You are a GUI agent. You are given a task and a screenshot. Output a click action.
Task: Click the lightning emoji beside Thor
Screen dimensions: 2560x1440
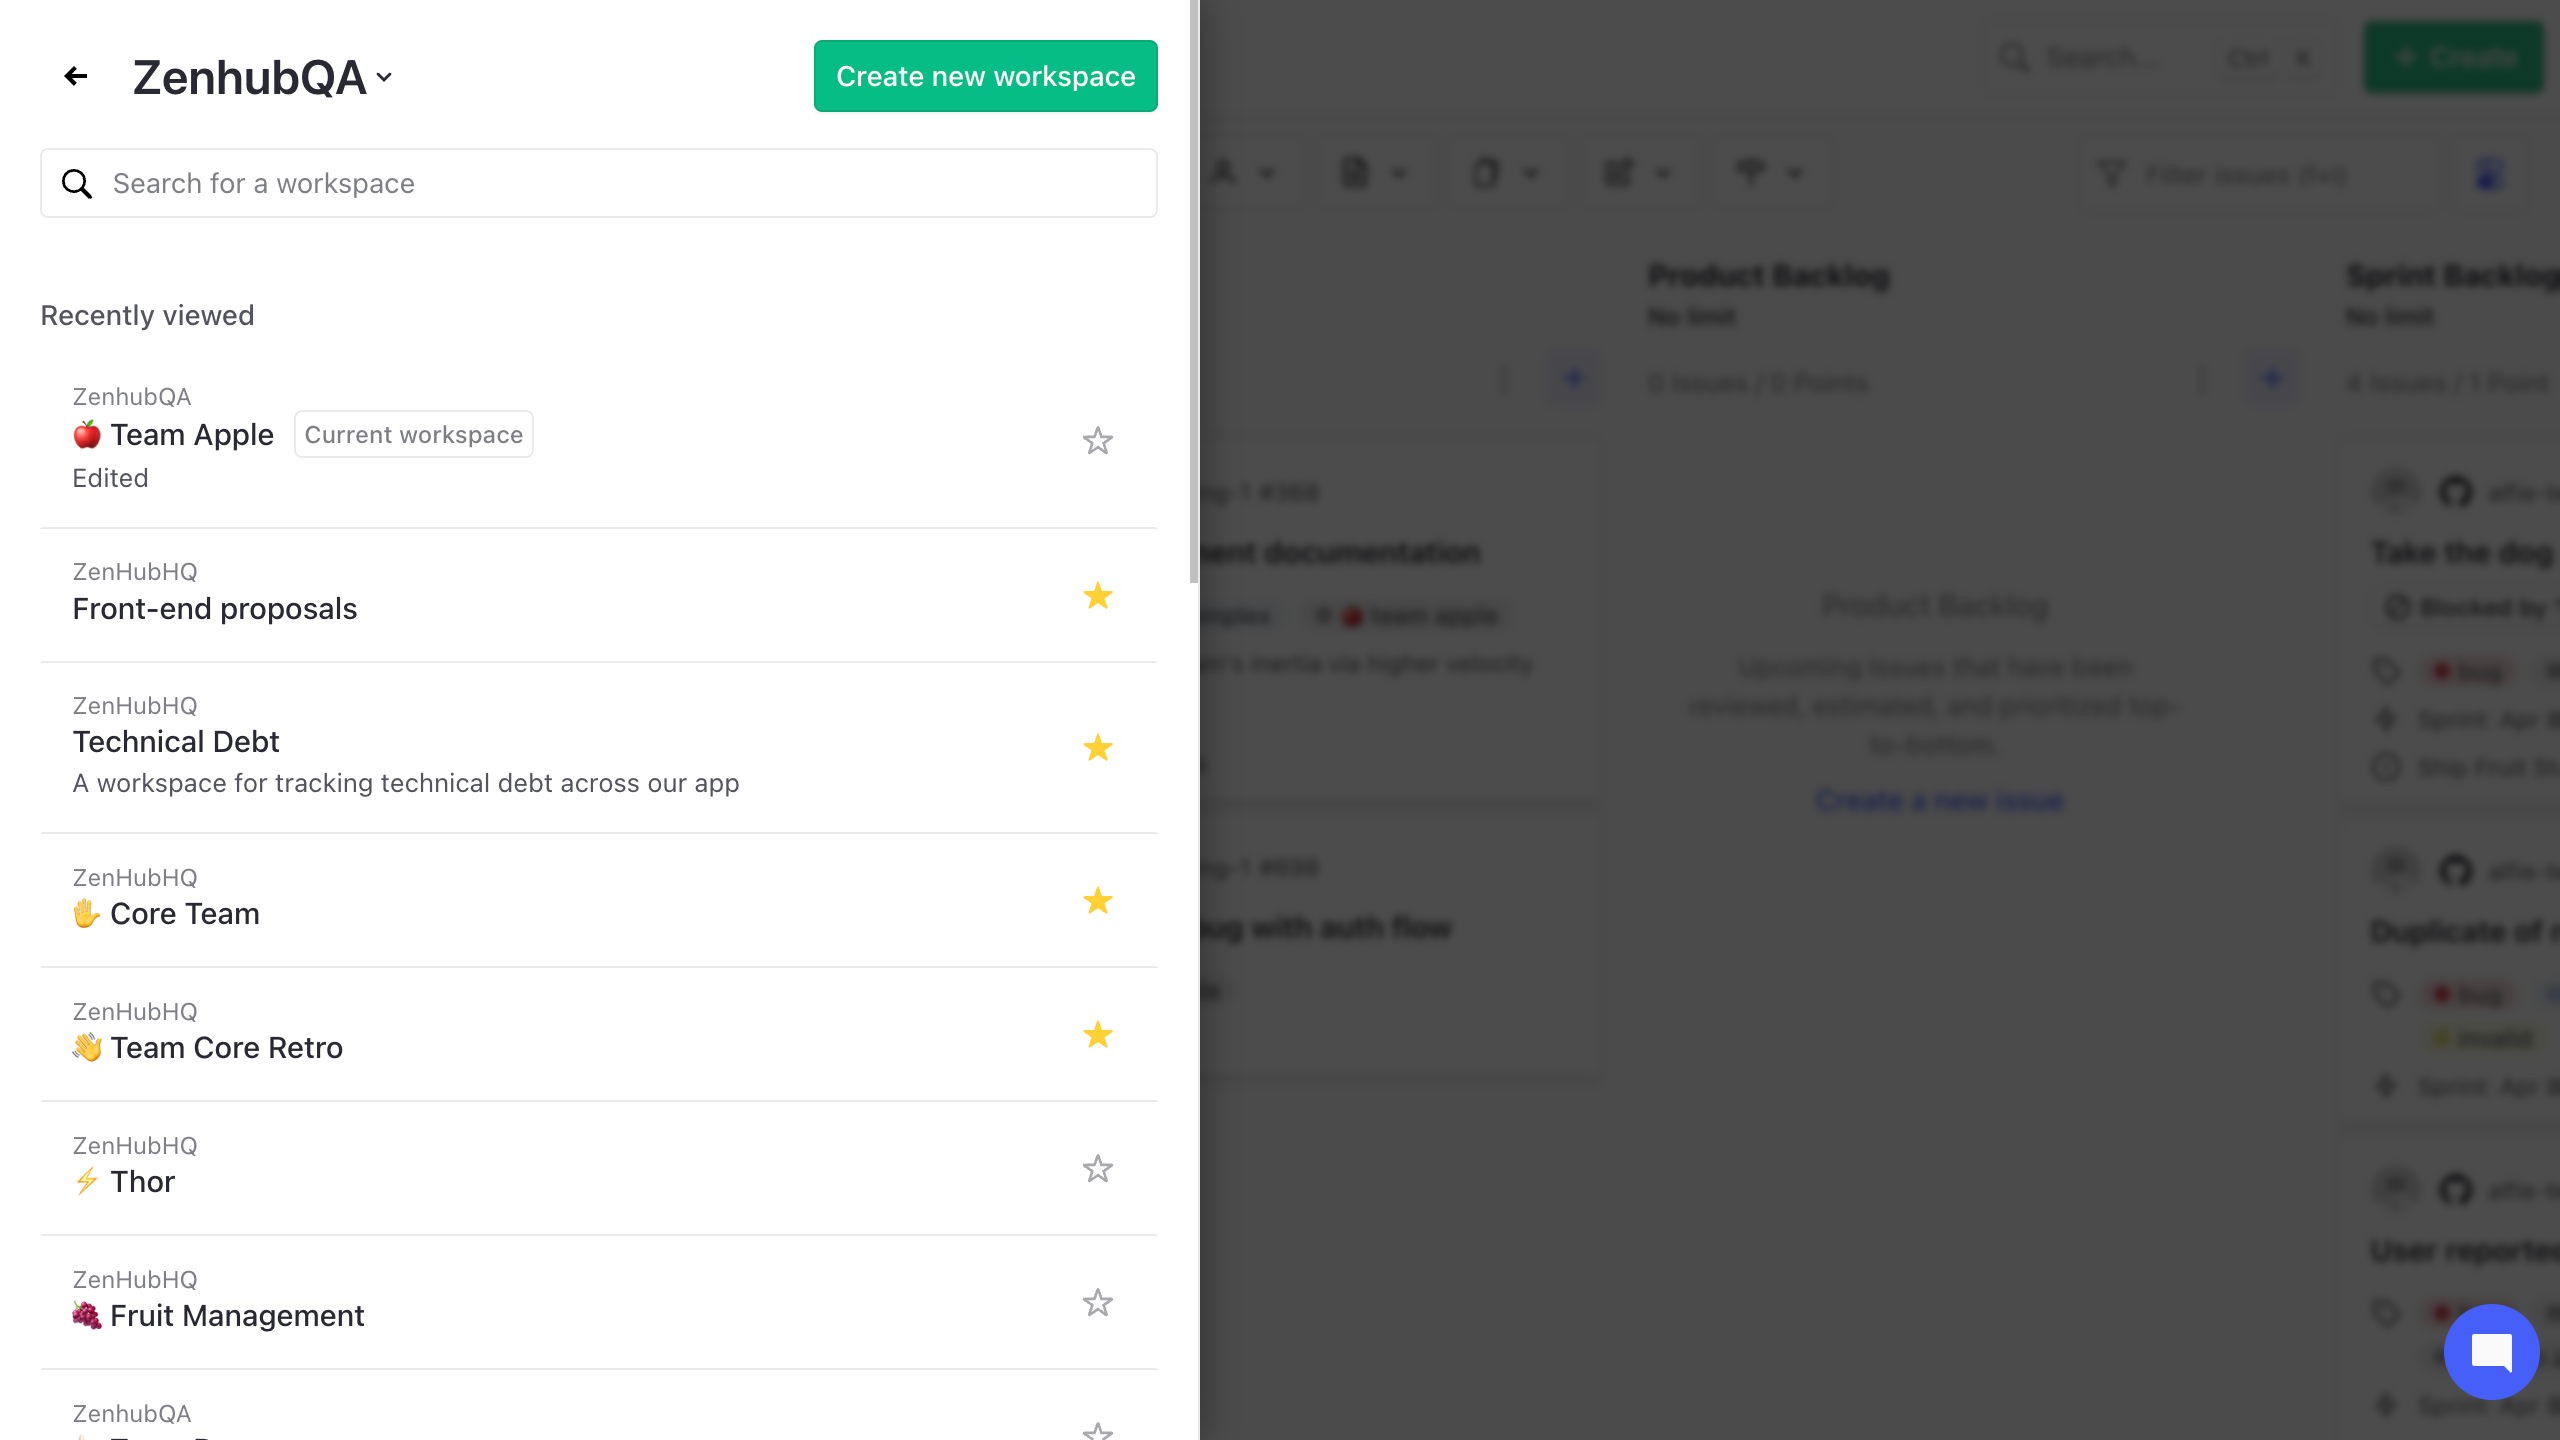[87, 1181]
